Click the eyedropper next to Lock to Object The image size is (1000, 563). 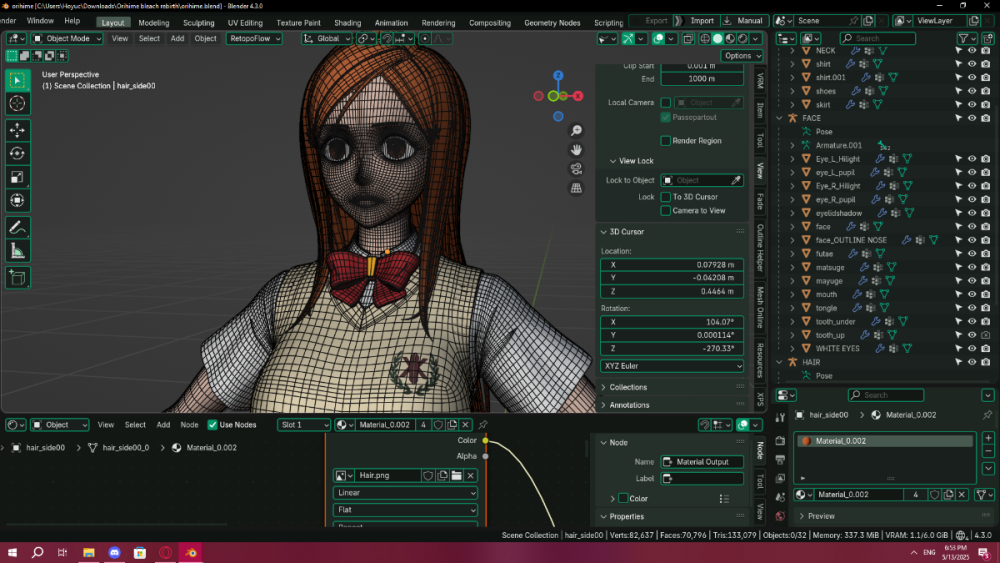[737, 181]
